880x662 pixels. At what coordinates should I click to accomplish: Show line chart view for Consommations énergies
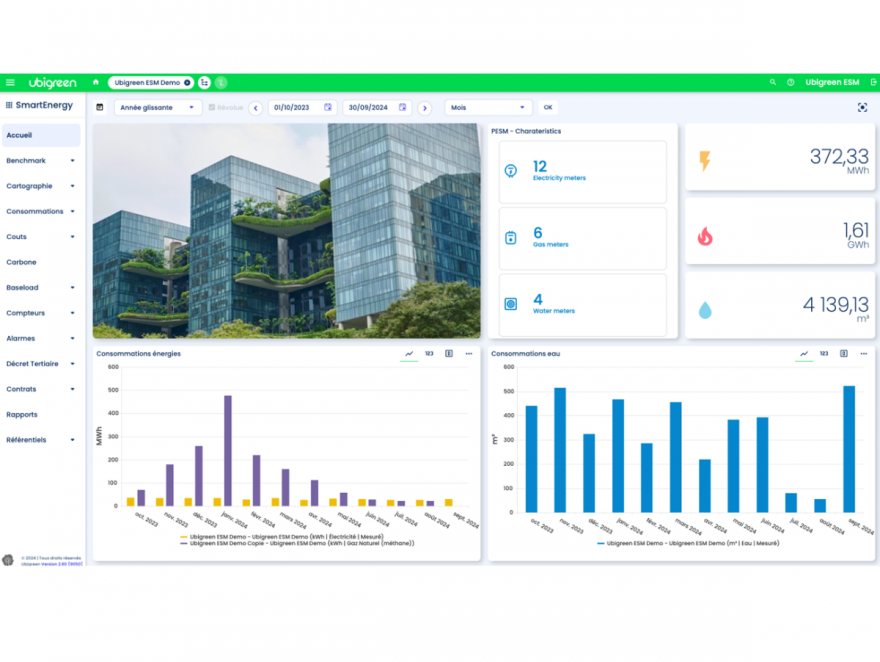[409, 354]
